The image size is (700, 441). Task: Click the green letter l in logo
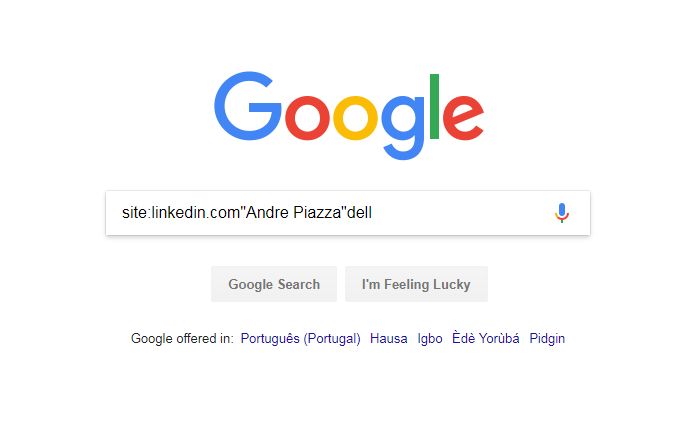pyautogui.click(x=434, y=106)
